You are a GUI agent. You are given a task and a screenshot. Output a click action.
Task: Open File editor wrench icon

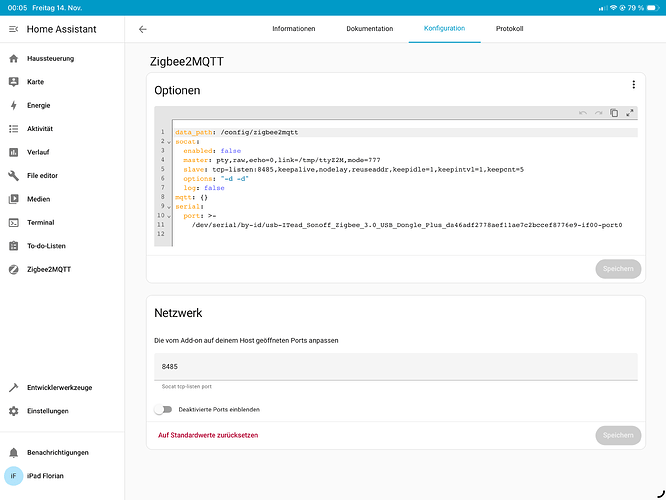(x=14, y=175)
